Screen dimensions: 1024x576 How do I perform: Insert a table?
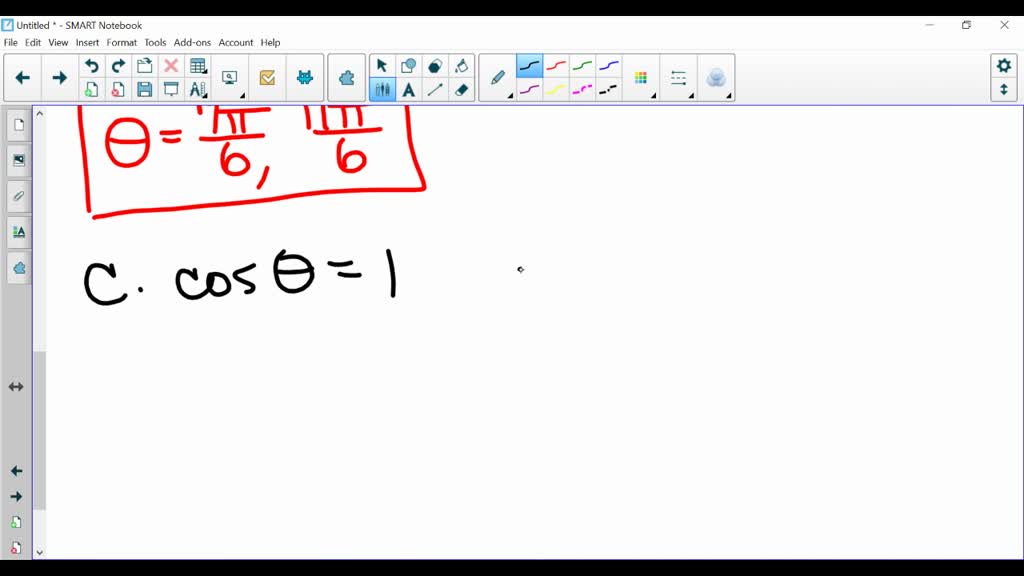[x=197, y=64]
